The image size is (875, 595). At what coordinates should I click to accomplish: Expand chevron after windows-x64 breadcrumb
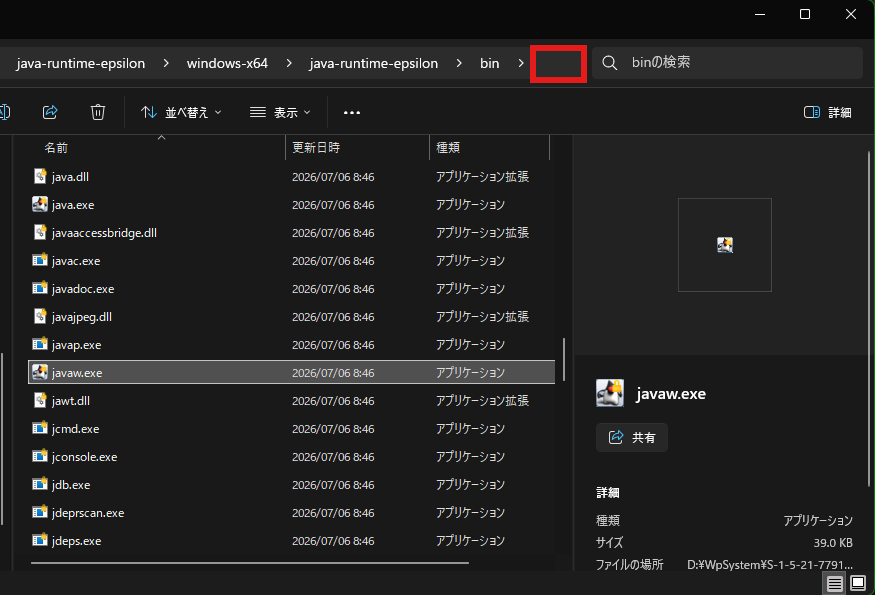[289, 63]
